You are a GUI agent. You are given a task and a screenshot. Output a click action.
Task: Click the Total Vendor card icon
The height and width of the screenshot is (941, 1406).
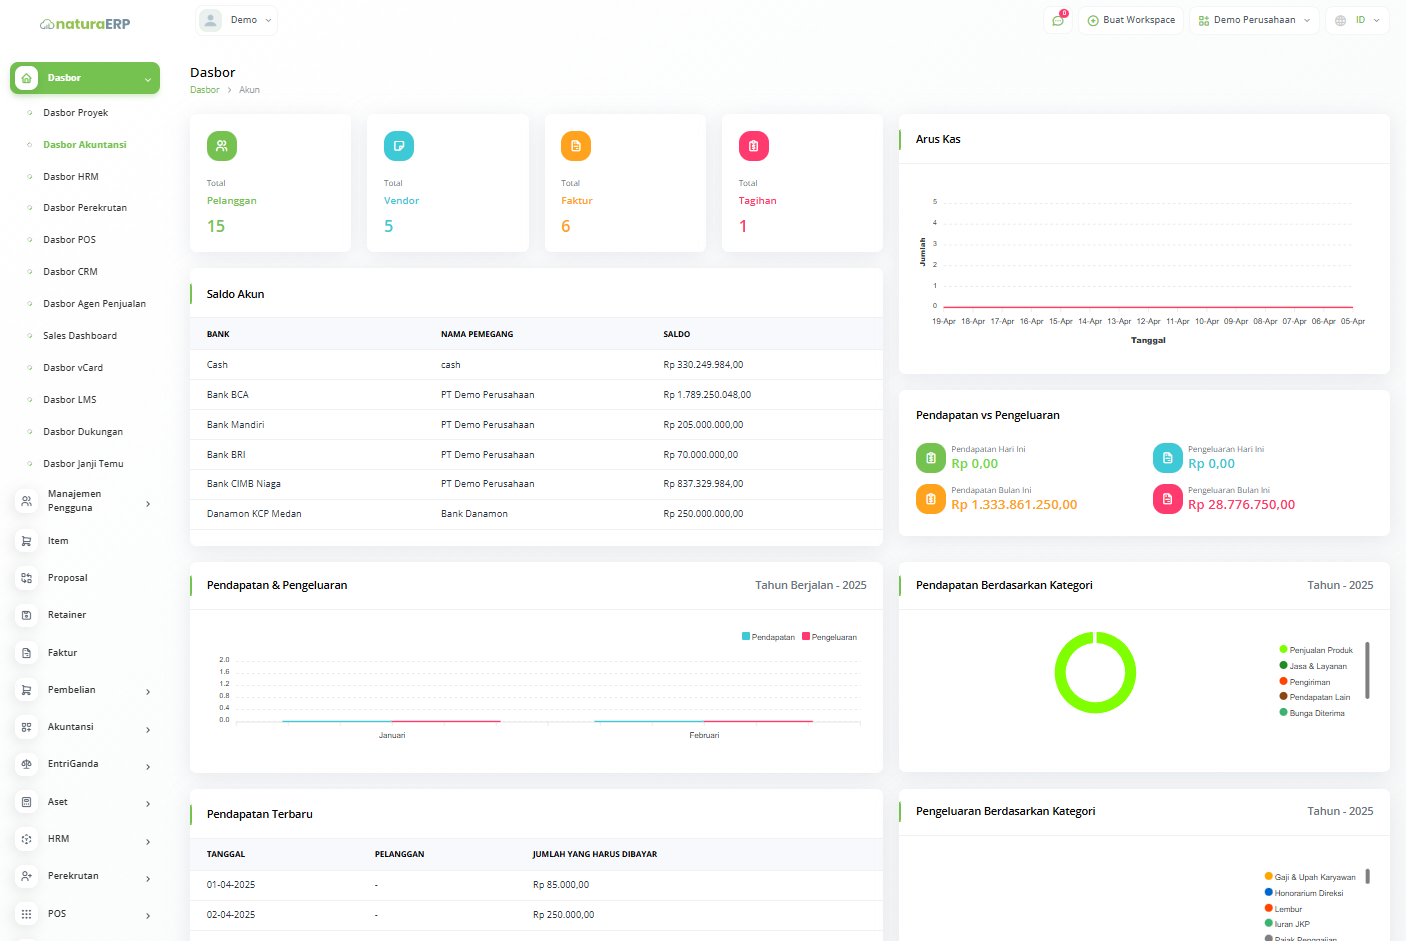(398, 146)
